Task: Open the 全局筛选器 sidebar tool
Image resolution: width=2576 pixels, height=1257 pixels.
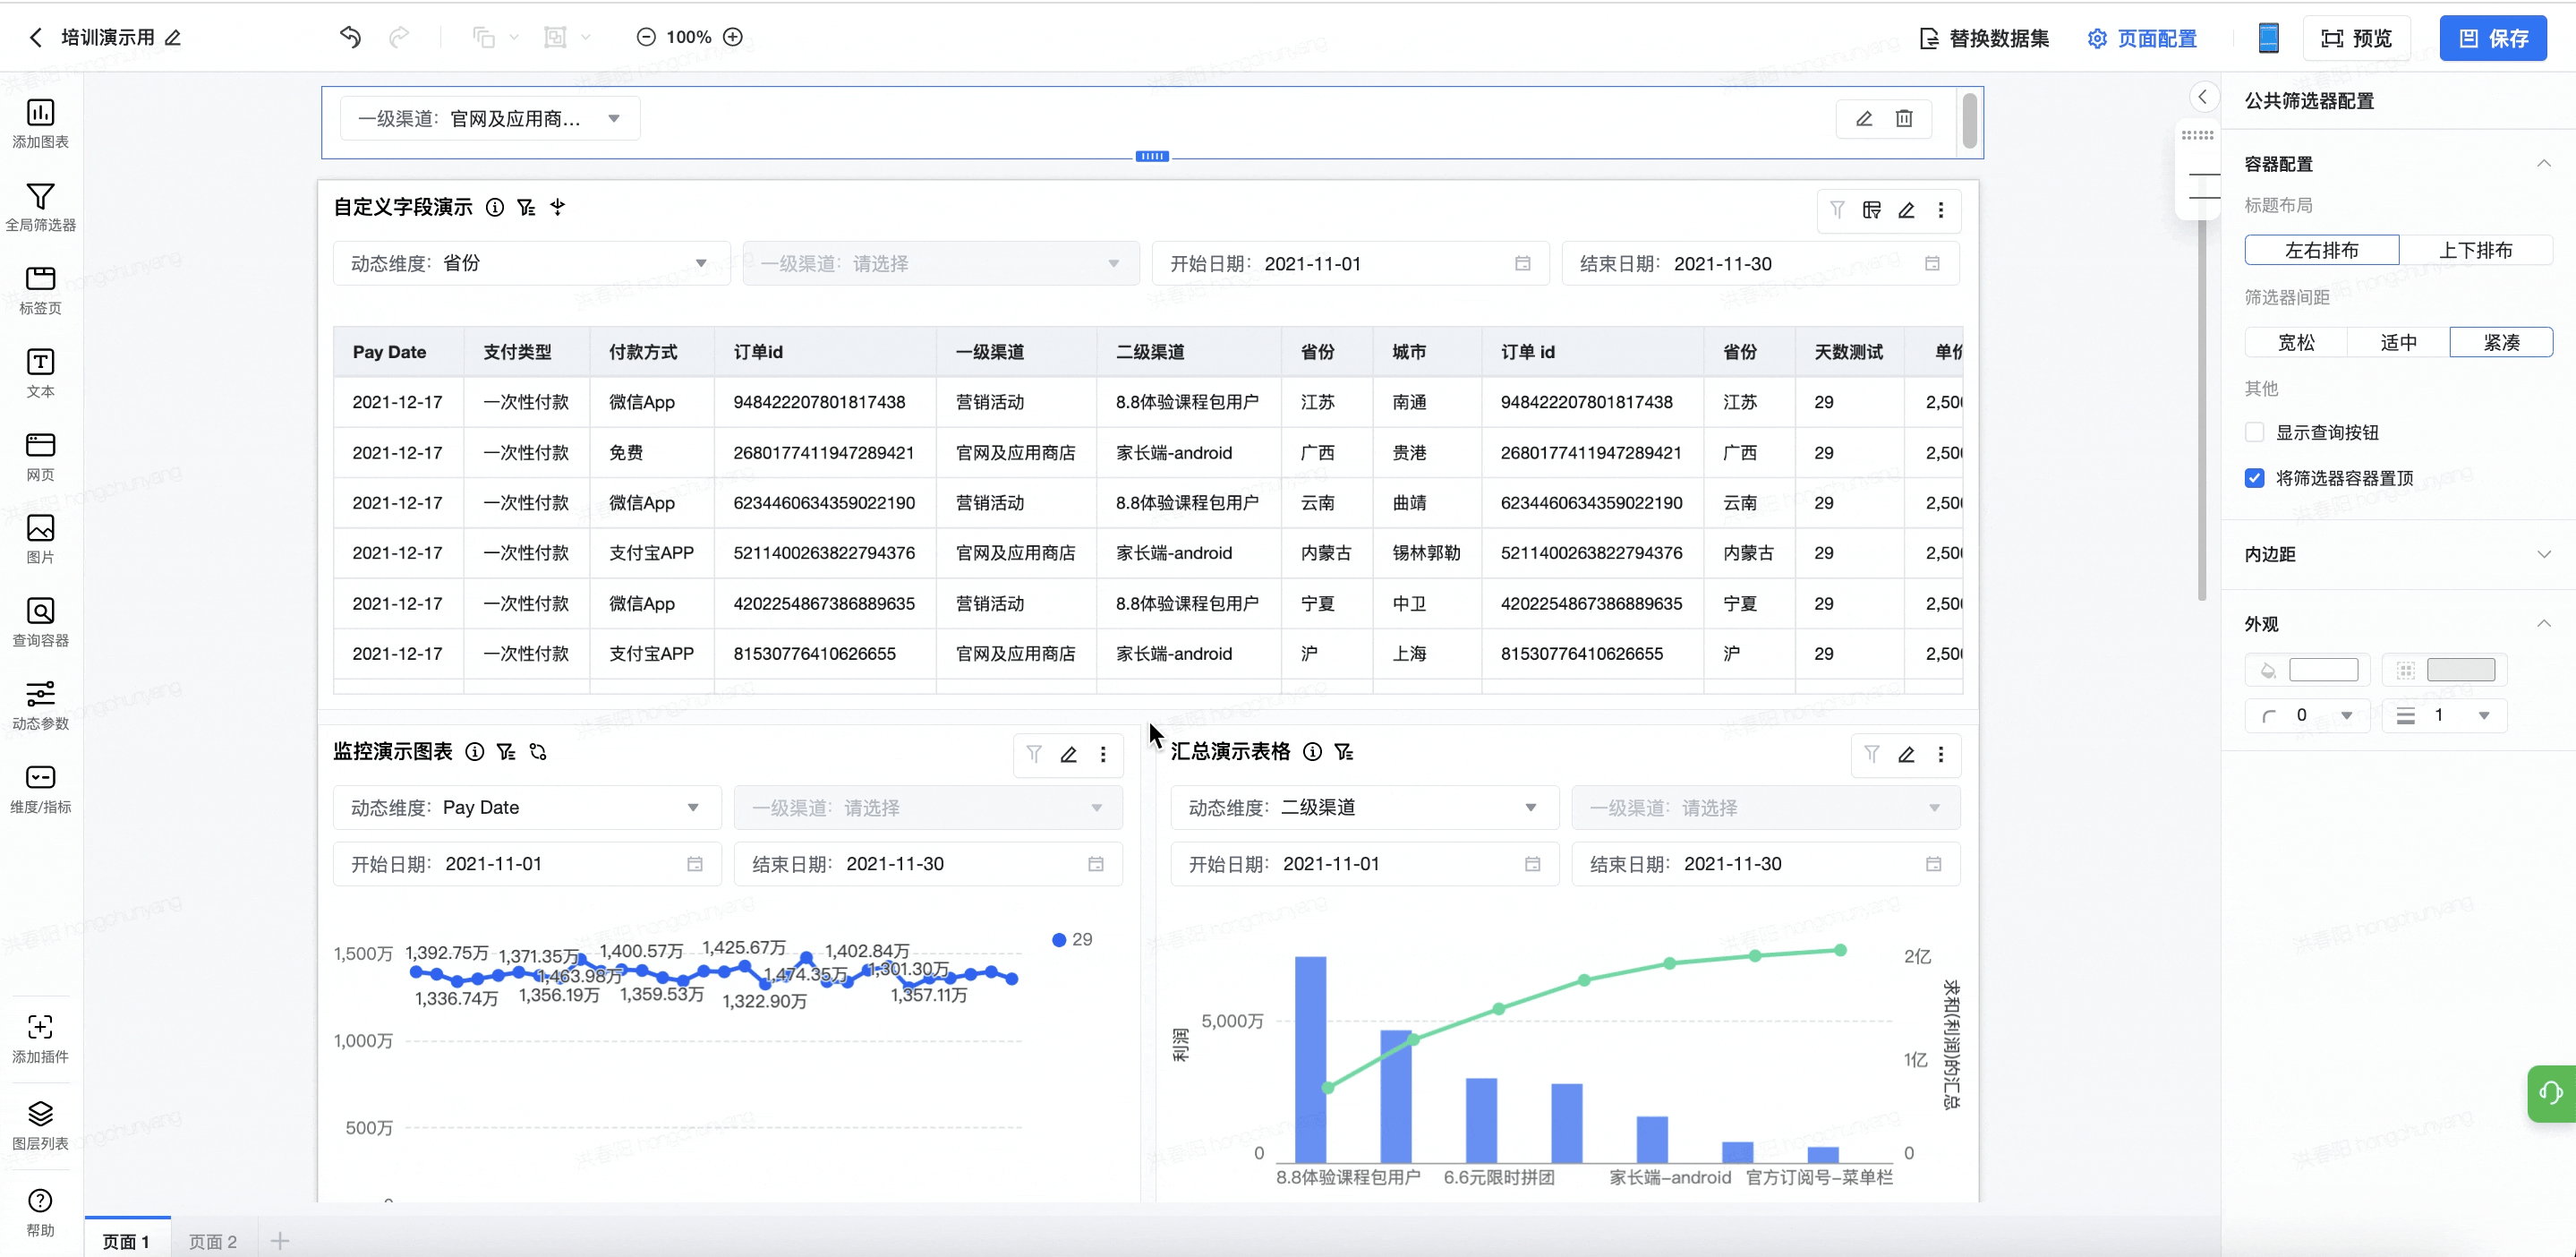Action: click(x=40, y=207)
